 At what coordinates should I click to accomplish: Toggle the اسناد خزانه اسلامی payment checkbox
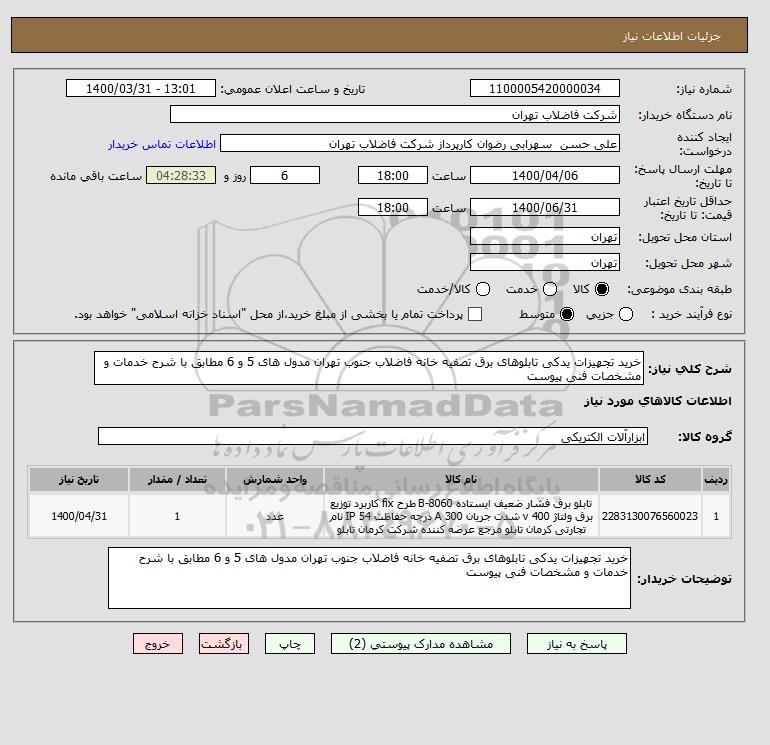coord(475,314)
